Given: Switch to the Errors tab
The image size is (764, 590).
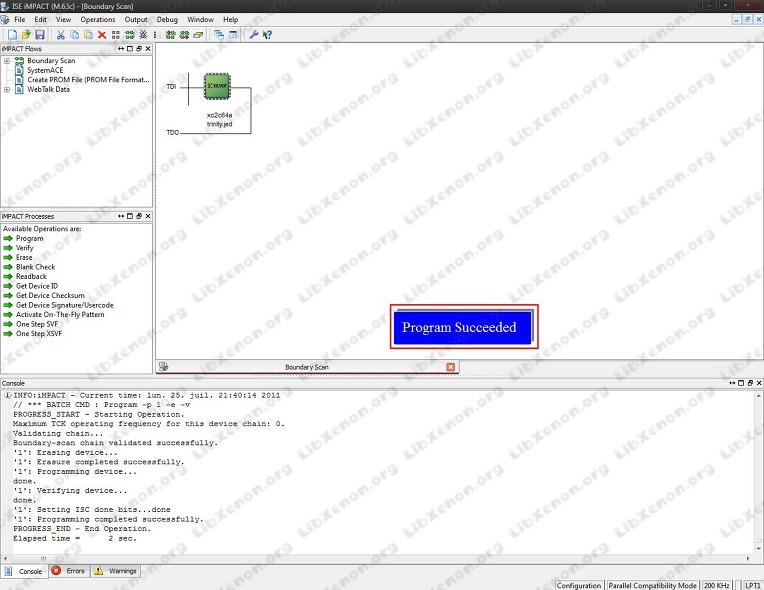Looking at the screenshot, I should point(69,571).
